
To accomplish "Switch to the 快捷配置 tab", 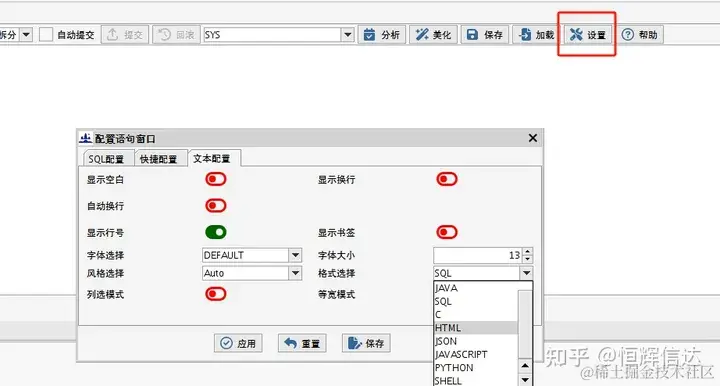I will (x=158, y=159).
